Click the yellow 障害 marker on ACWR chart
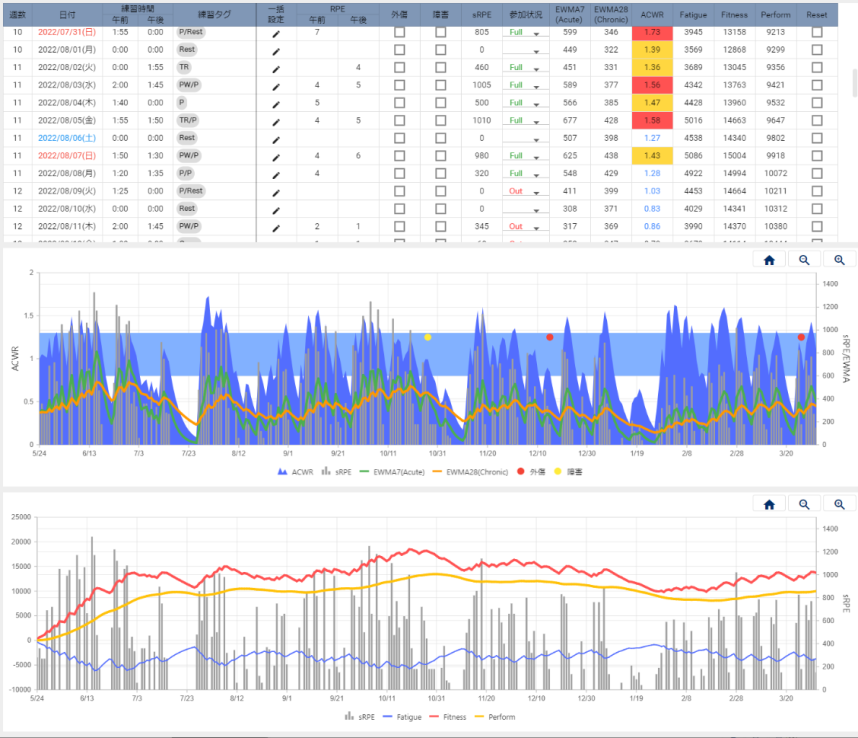Image resolution: width=858 pixels, height=738 pixels. 428,338
